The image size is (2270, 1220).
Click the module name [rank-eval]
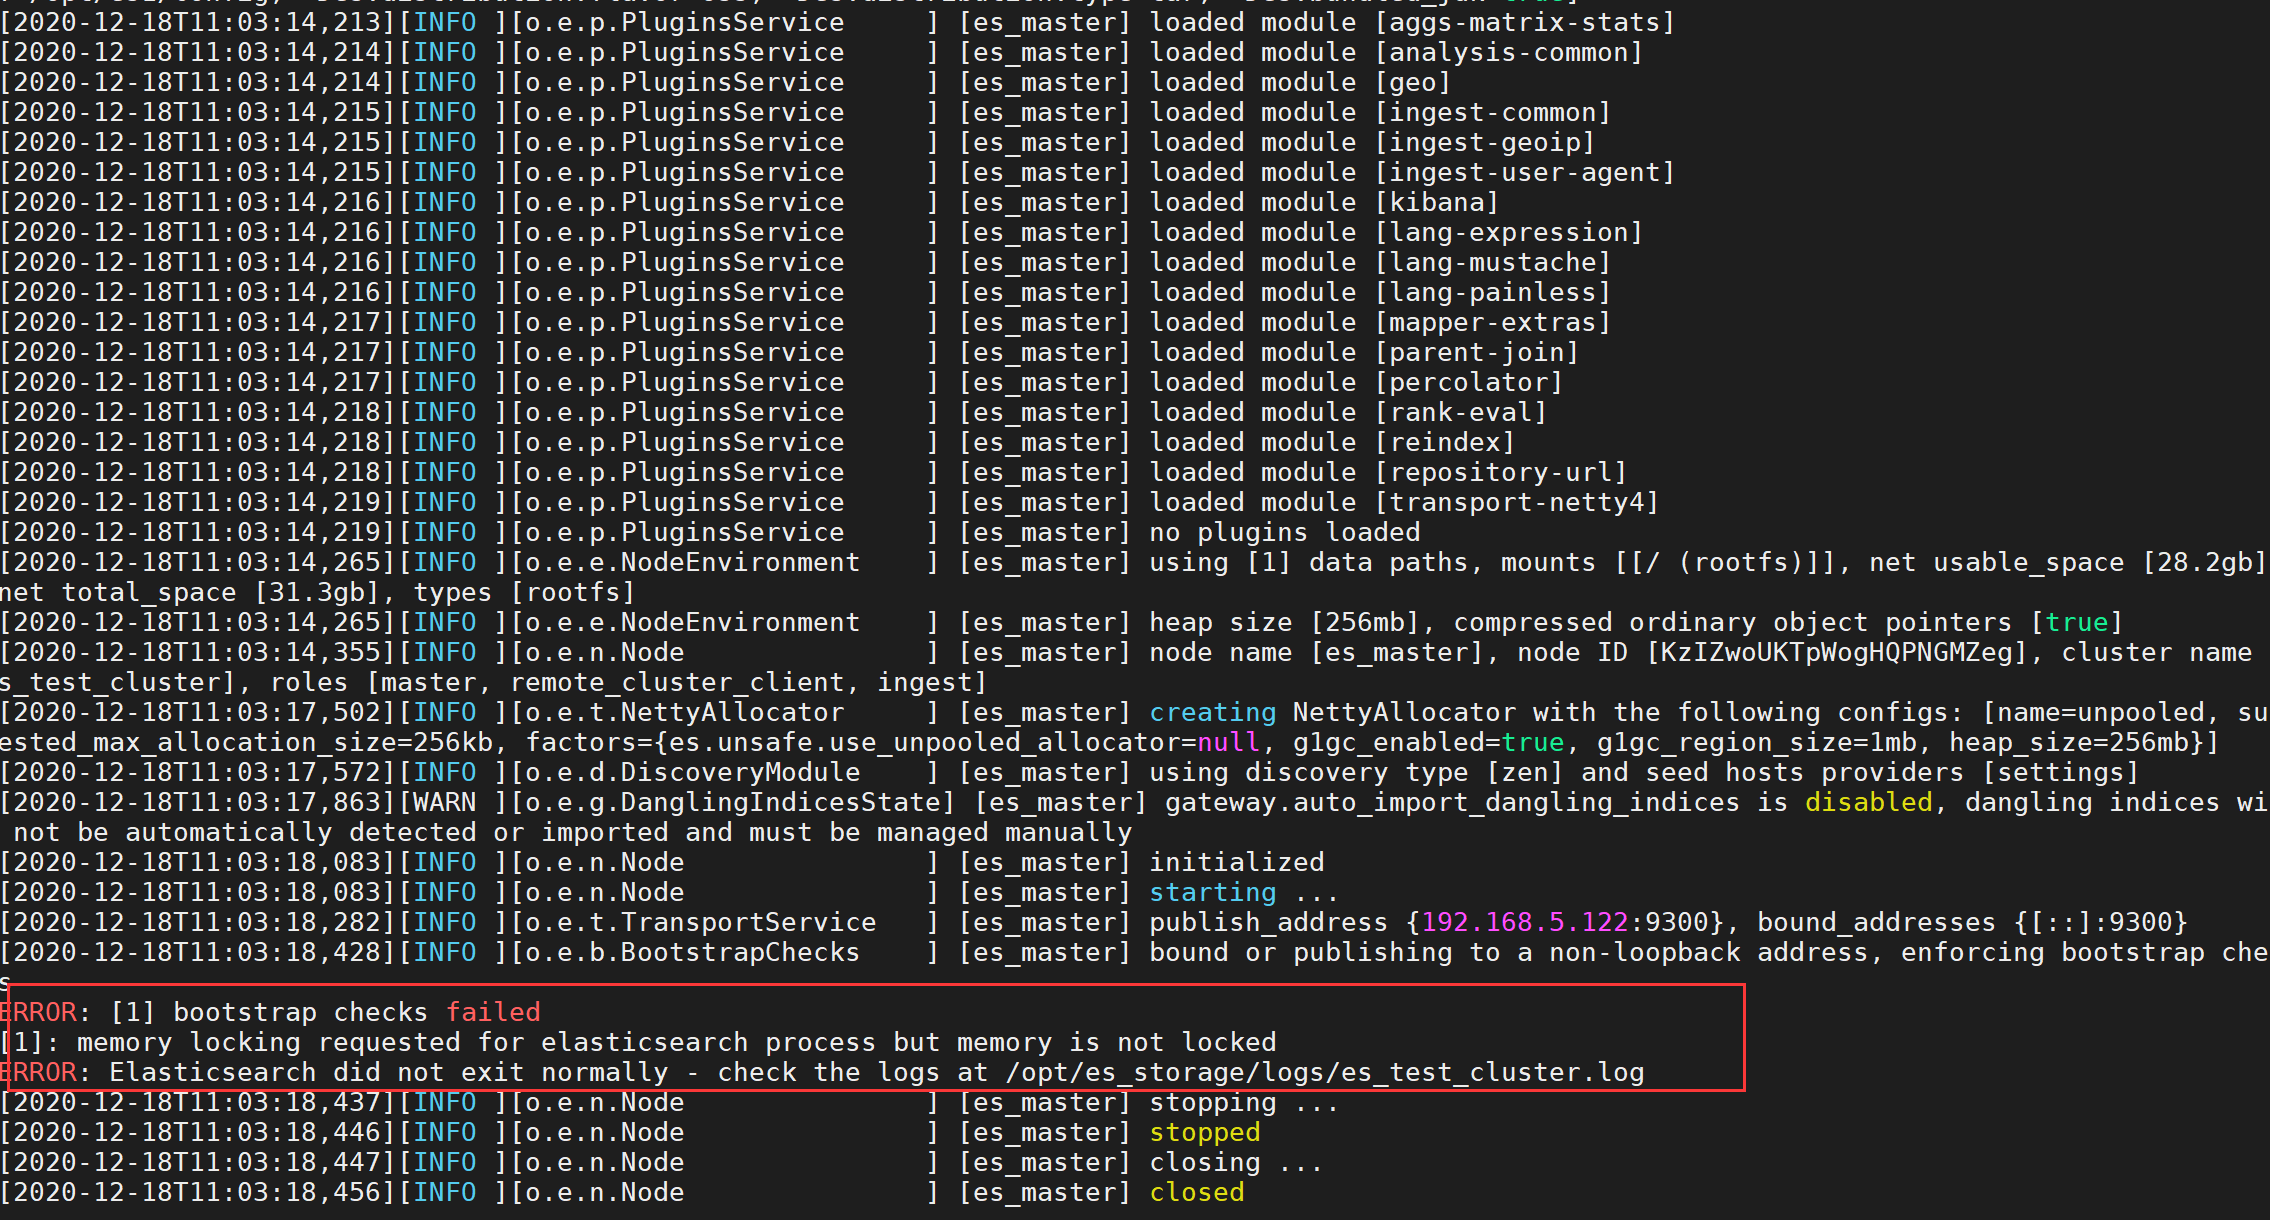1461,412
